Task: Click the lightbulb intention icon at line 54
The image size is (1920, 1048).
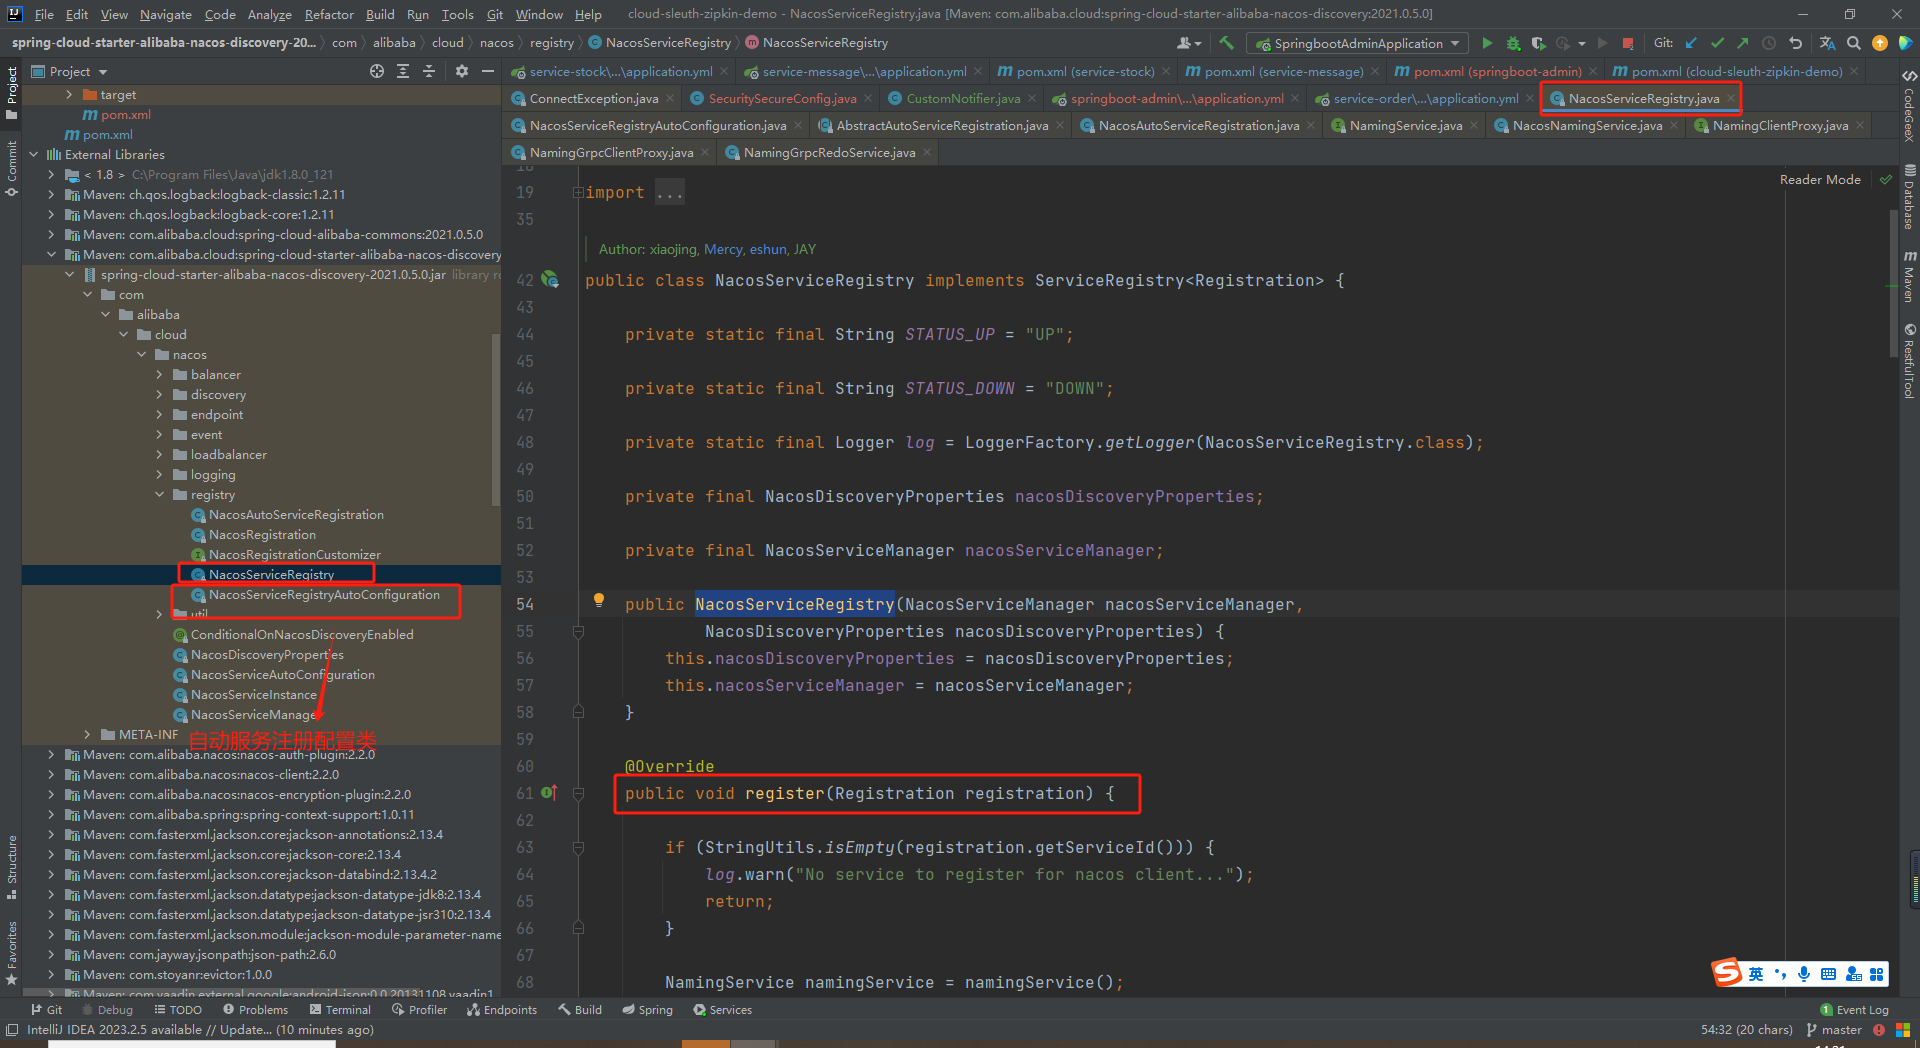Action: 598,600
